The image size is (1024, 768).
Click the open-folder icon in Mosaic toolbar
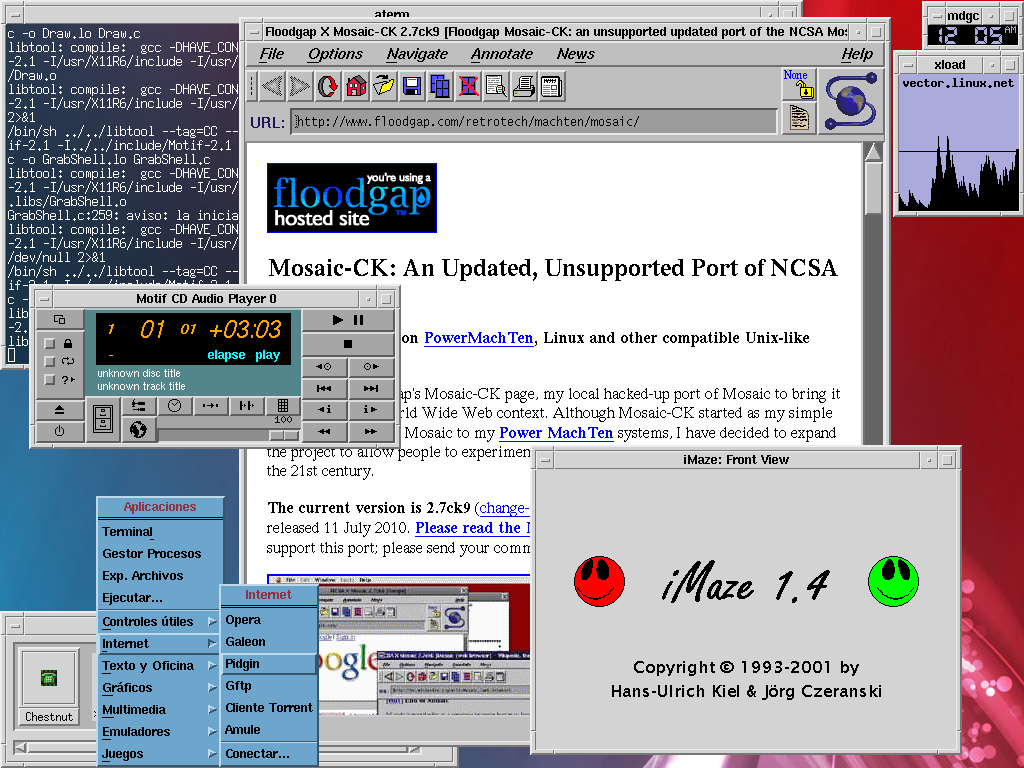click(384, 86)
